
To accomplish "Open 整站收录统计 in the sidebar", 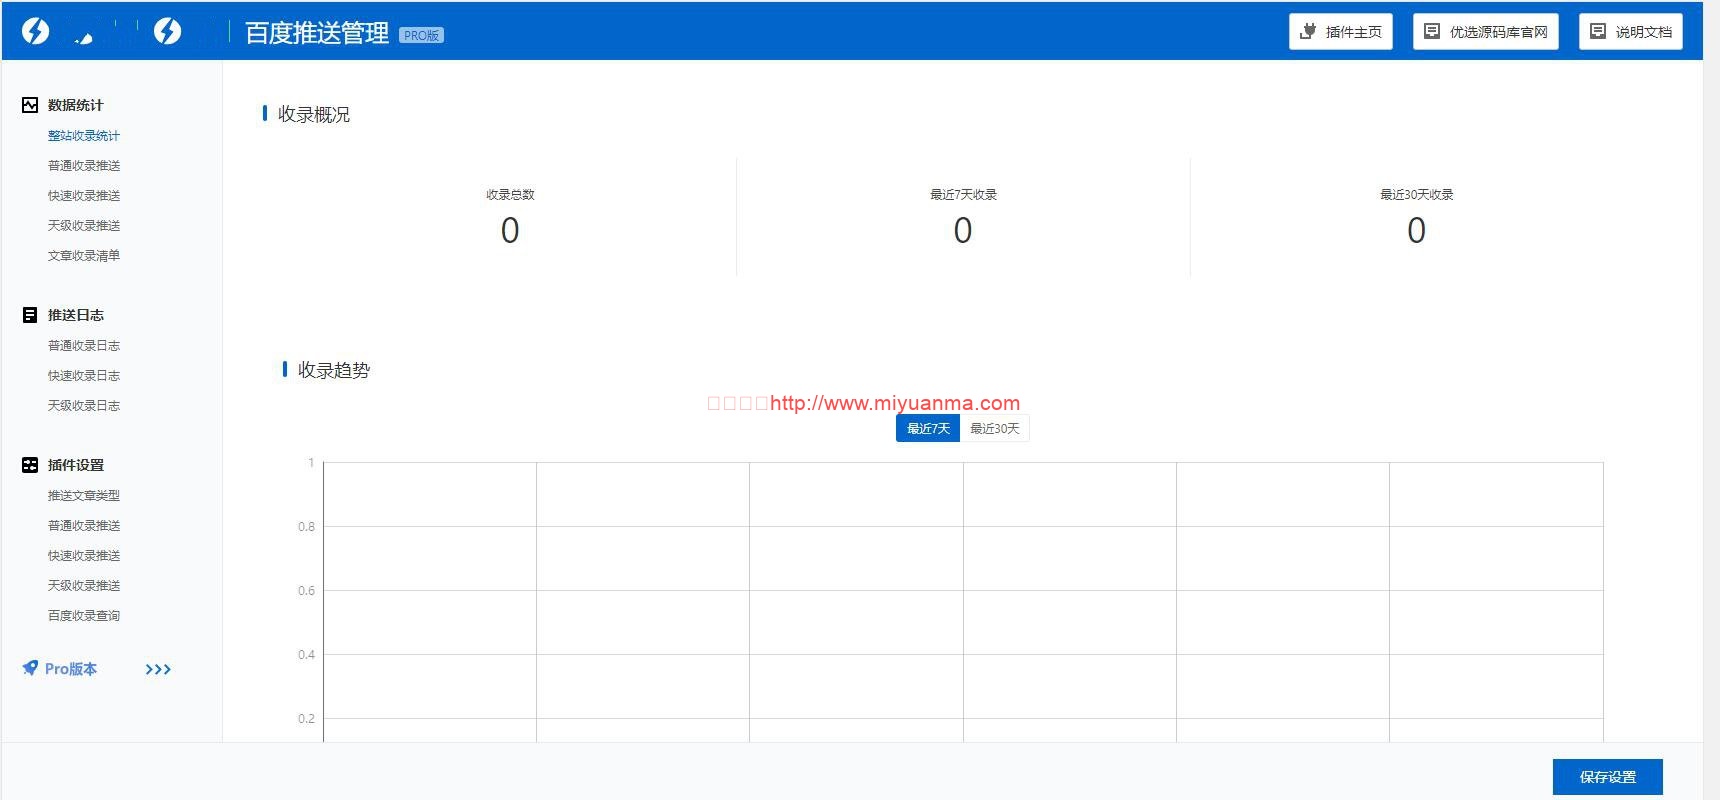I will pyautogui.click(x=84, y=136).
